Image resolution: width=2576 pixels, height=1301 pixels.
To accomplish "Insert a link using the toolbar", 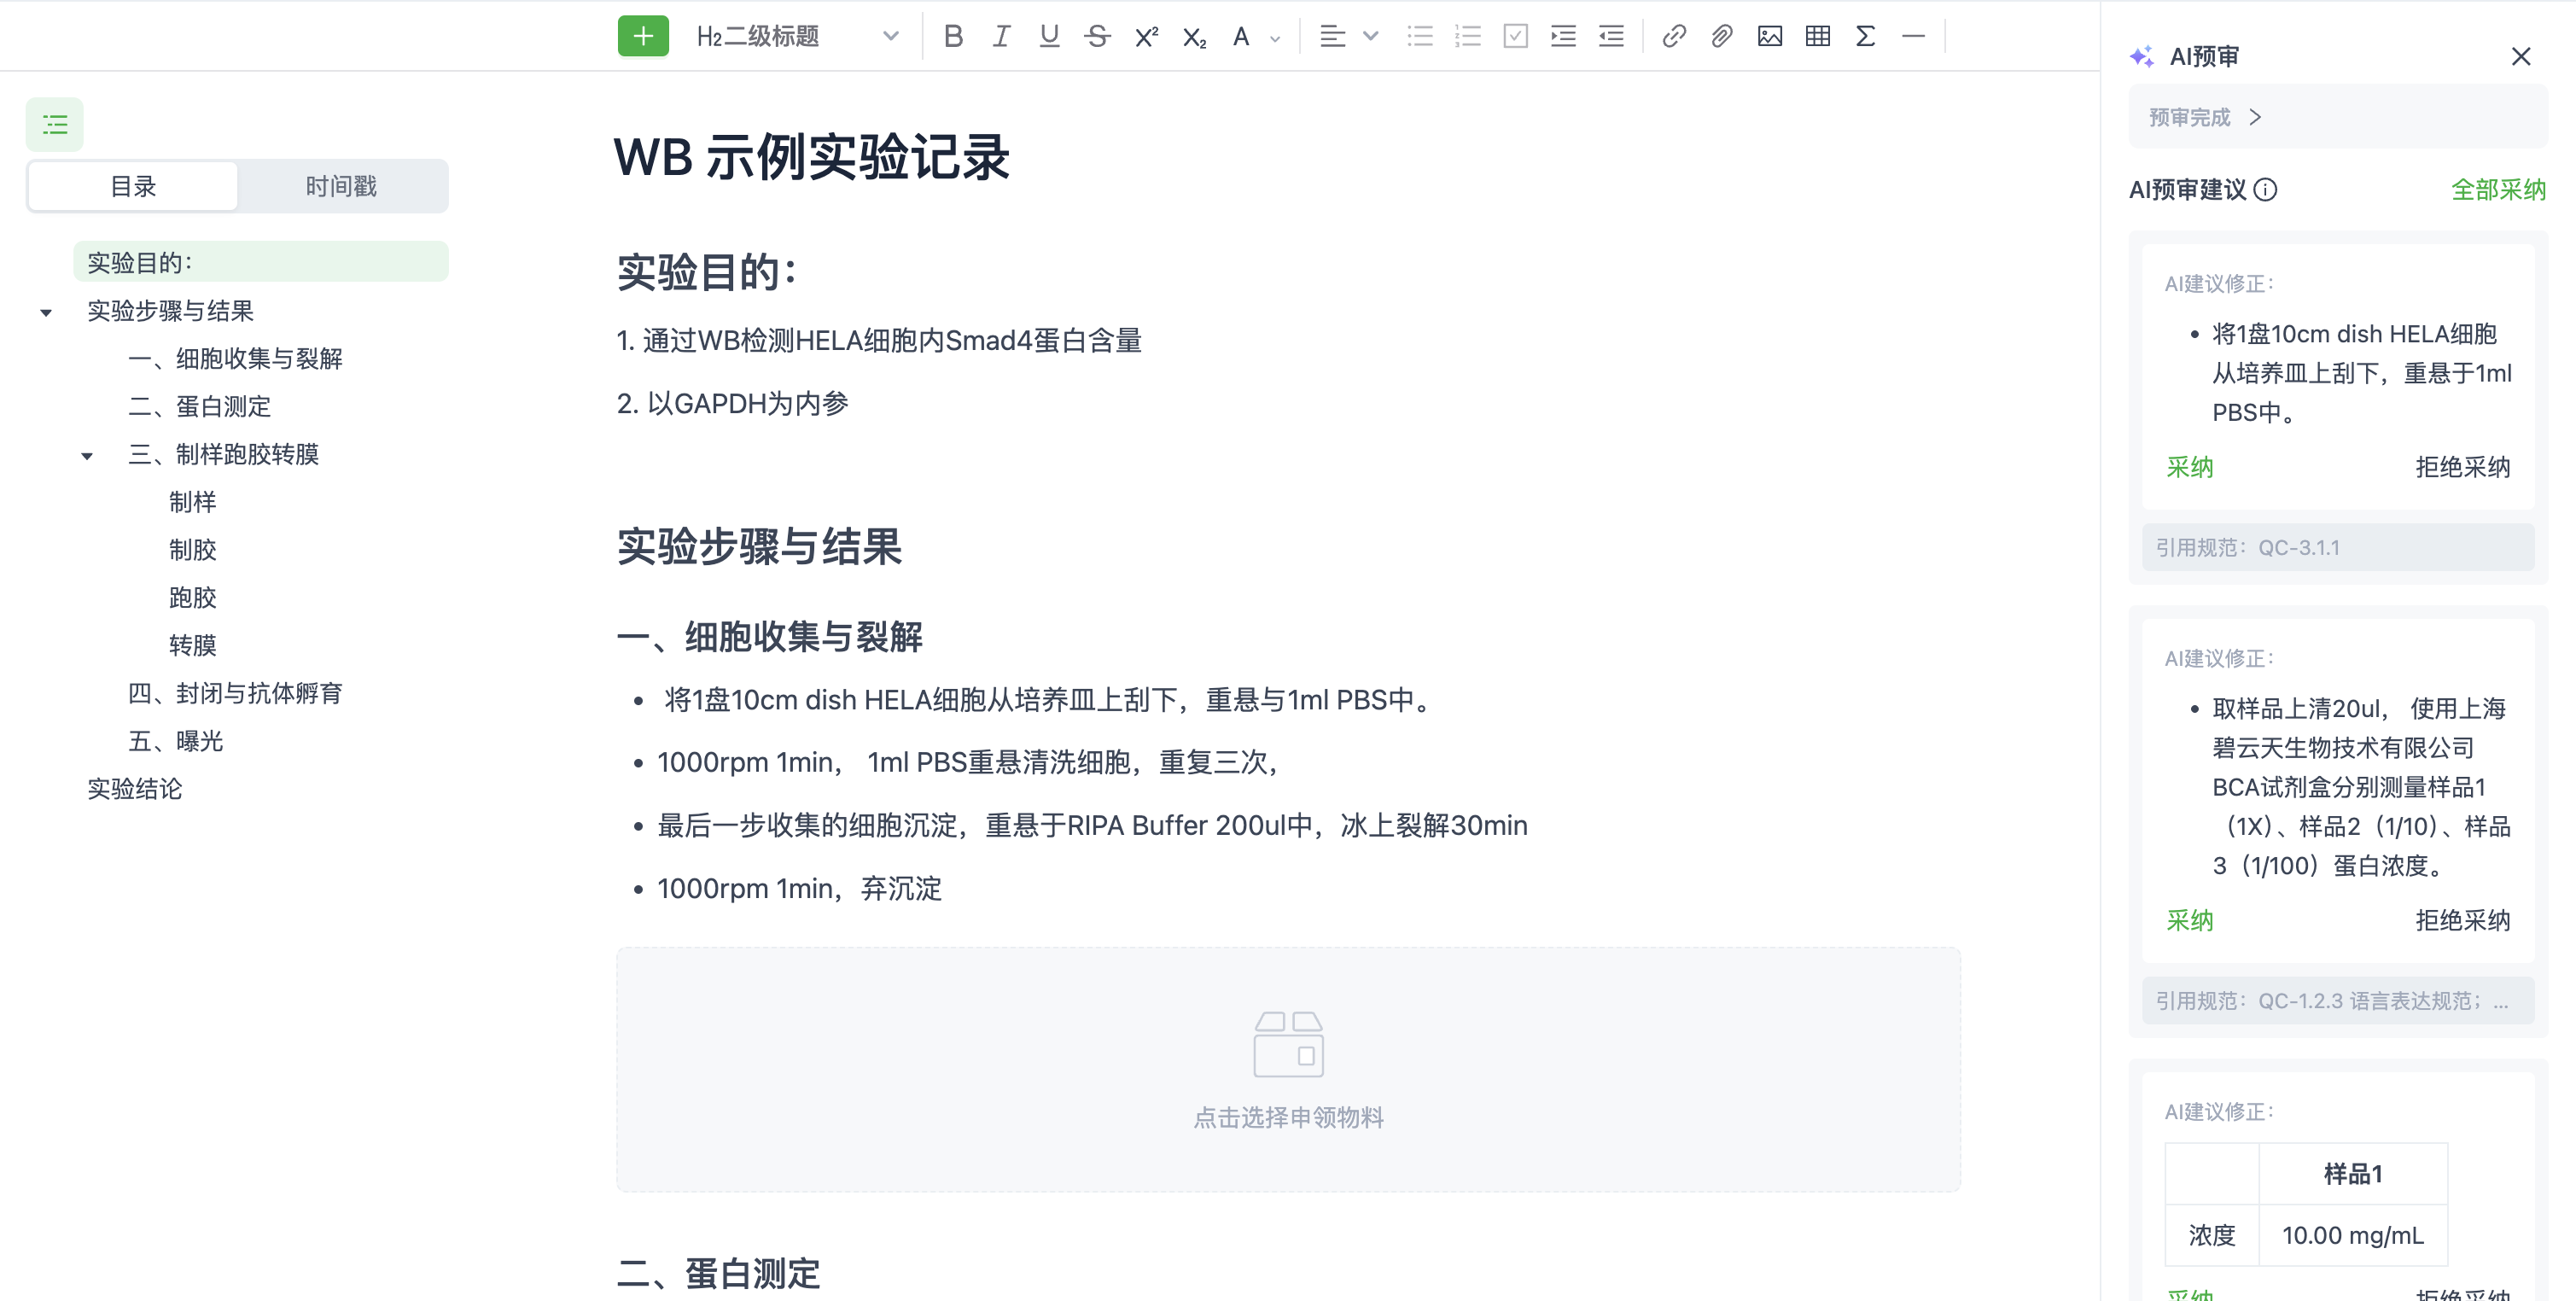I will 1675,36.
